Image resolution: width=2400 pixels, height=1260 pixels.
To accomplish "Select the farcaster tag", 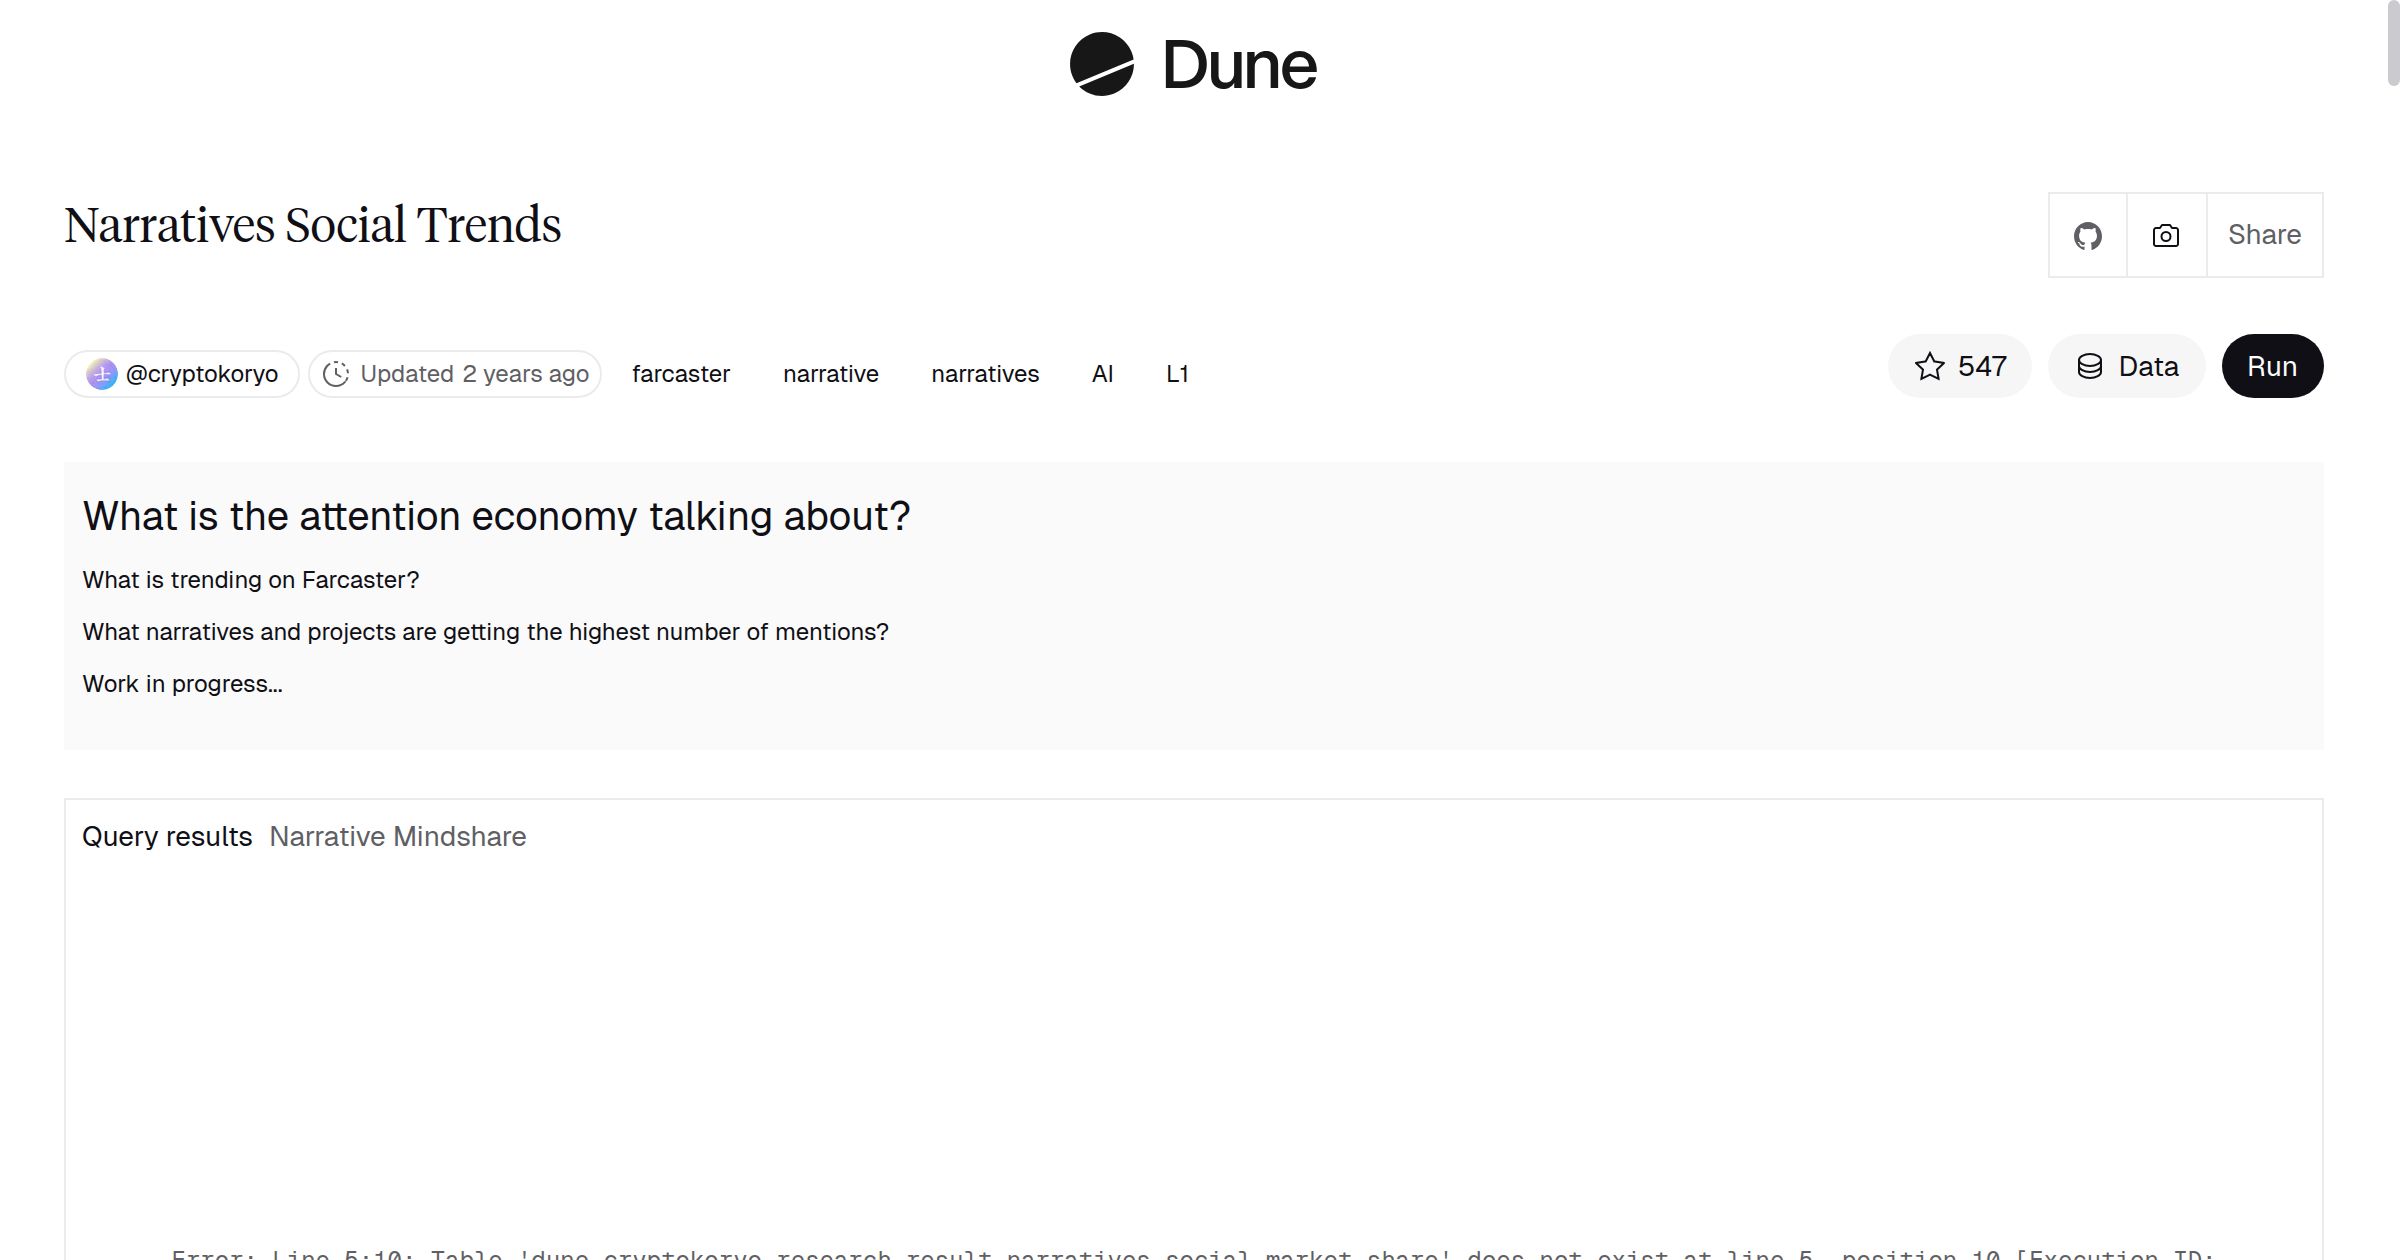I will [x=681, y=373].
